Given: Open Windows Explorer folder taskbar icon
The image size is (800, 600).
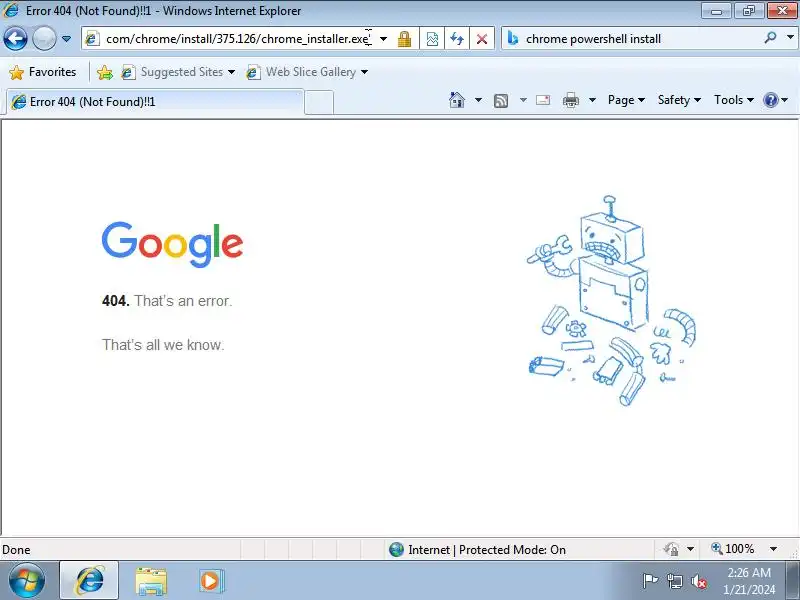Looking at the screenshot, I should (x=151, y=581).
